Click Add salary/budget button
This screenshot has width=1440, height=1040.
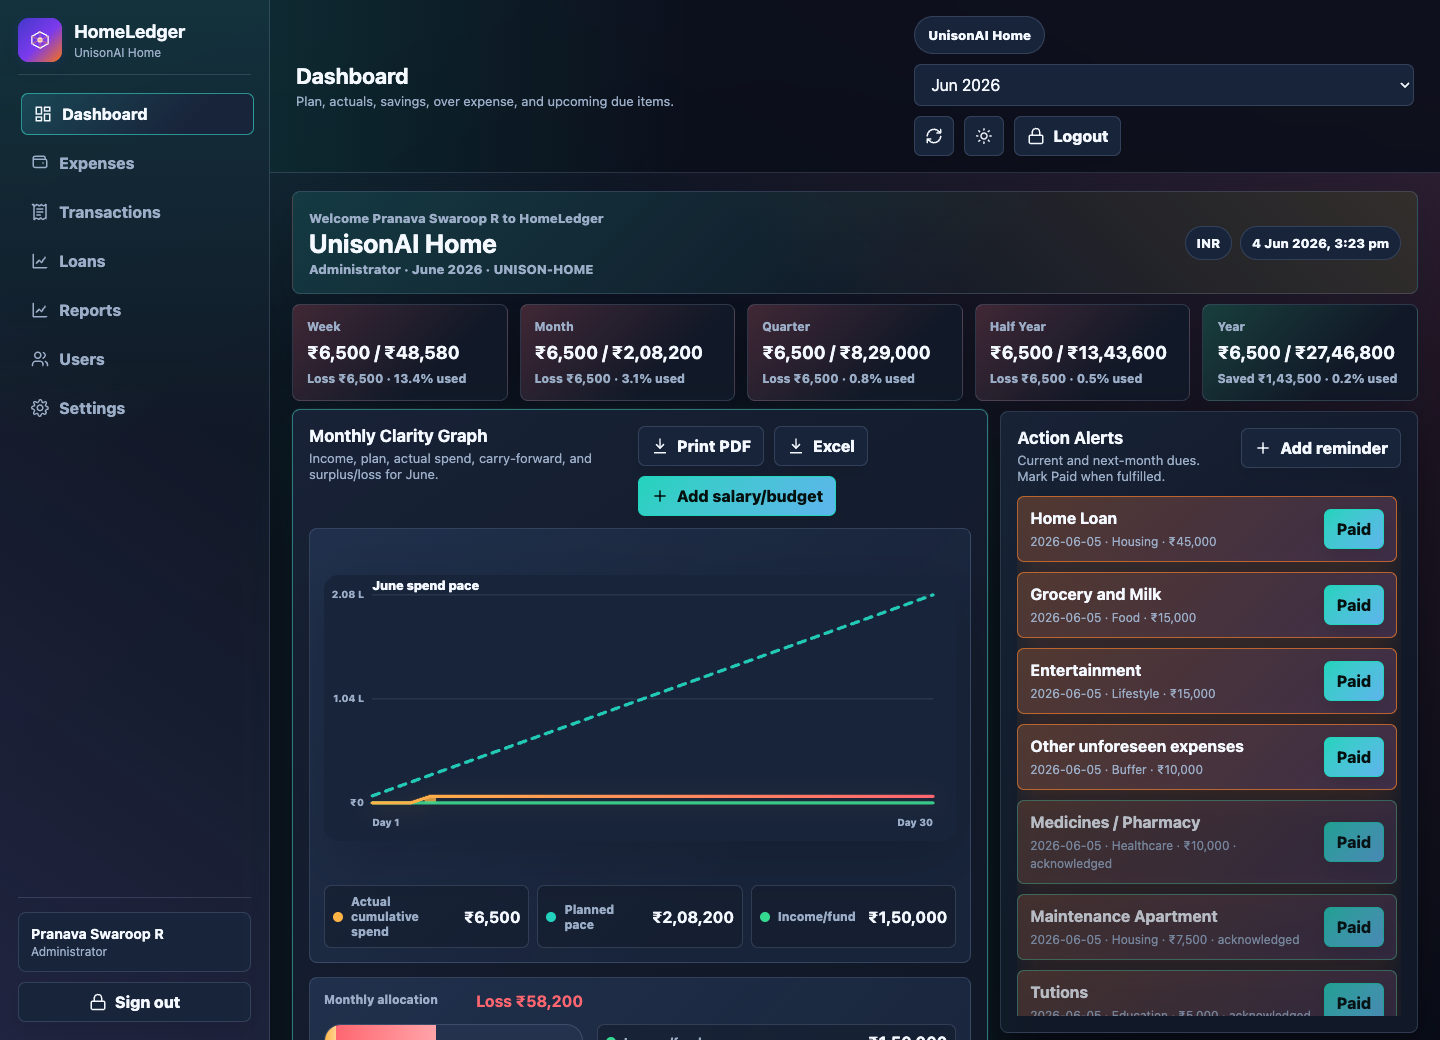click(737, 496)
